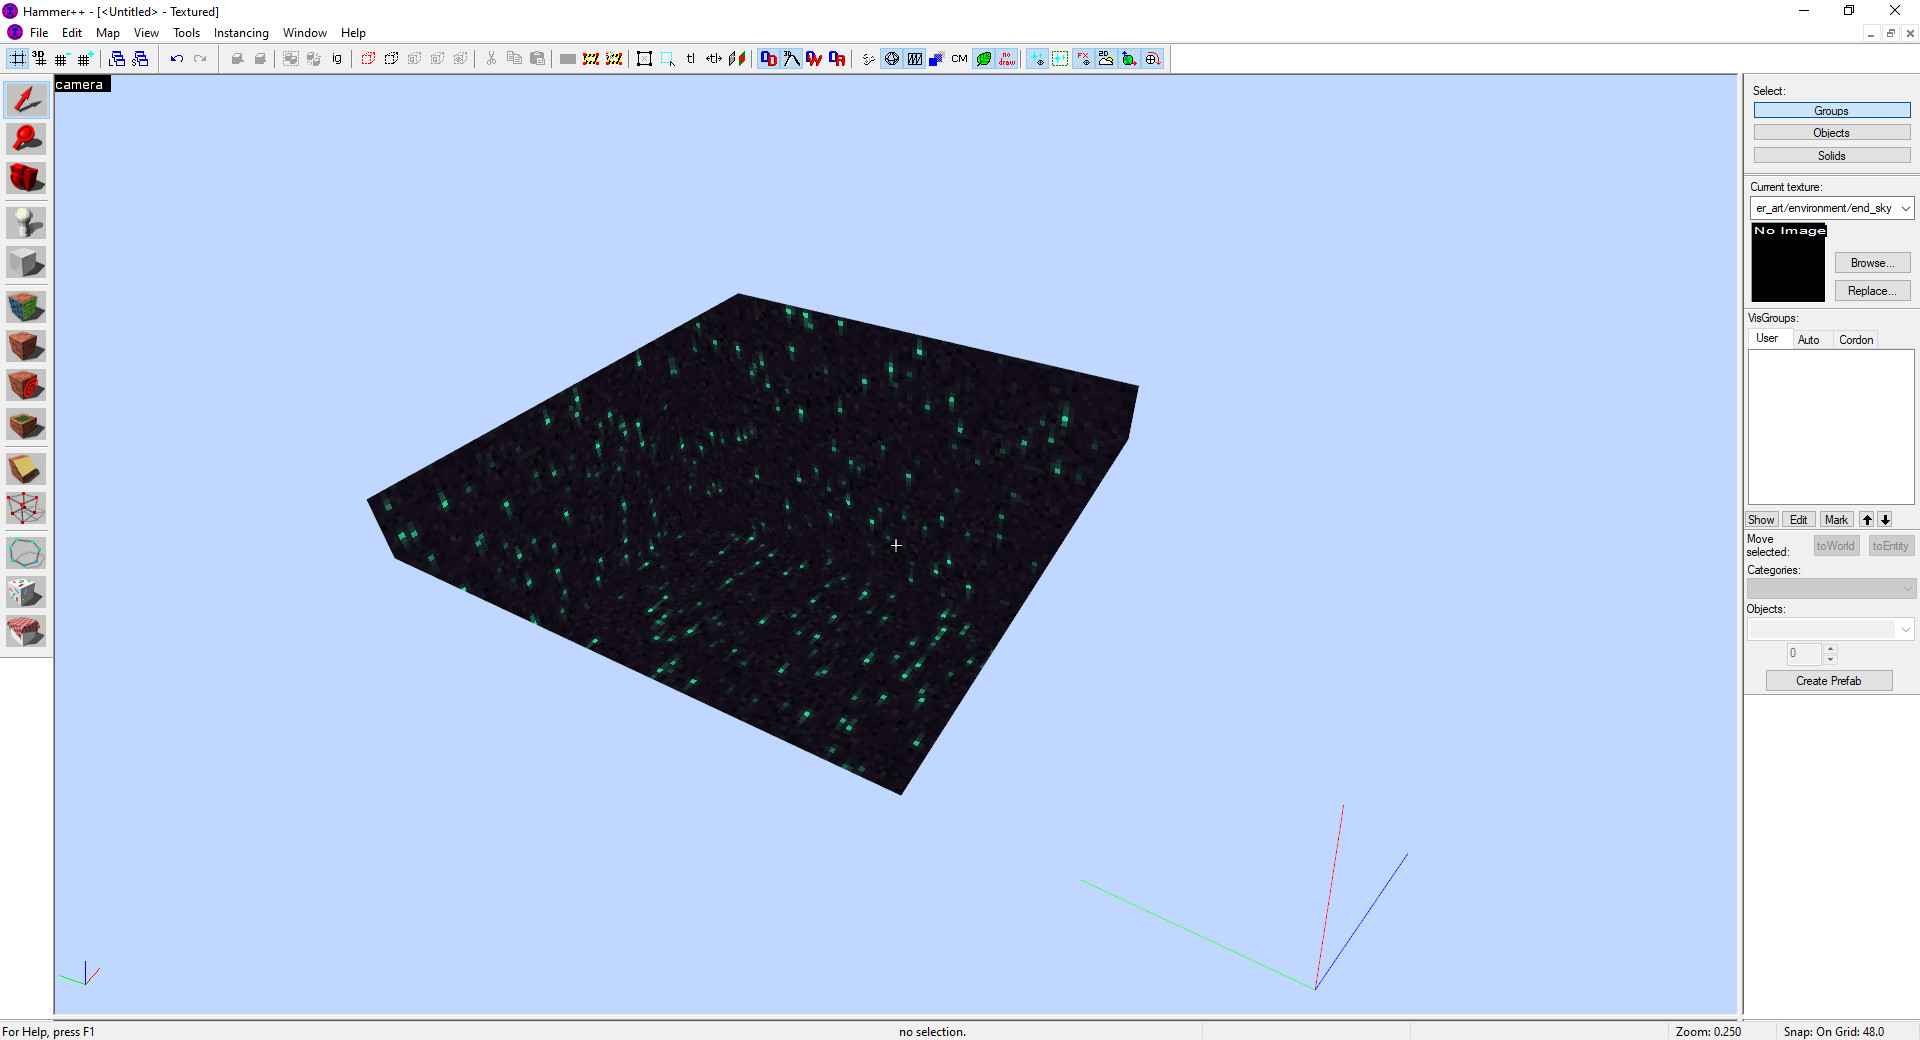Viewport: 1920px width, 1040px height.
Task: Increment the objects count spinner
Action: 1830,649
